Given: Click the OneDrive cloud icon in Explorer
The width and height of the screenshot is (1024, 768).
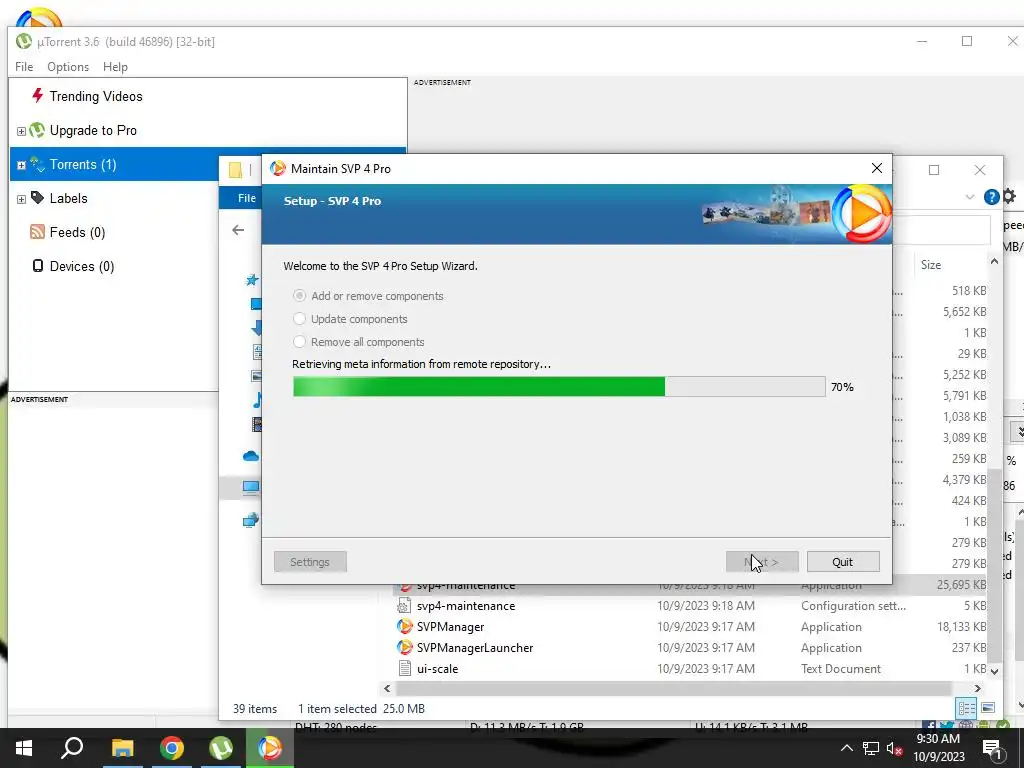Looking at the screenshot, I should pyautogui.click(x=251, y=456).
